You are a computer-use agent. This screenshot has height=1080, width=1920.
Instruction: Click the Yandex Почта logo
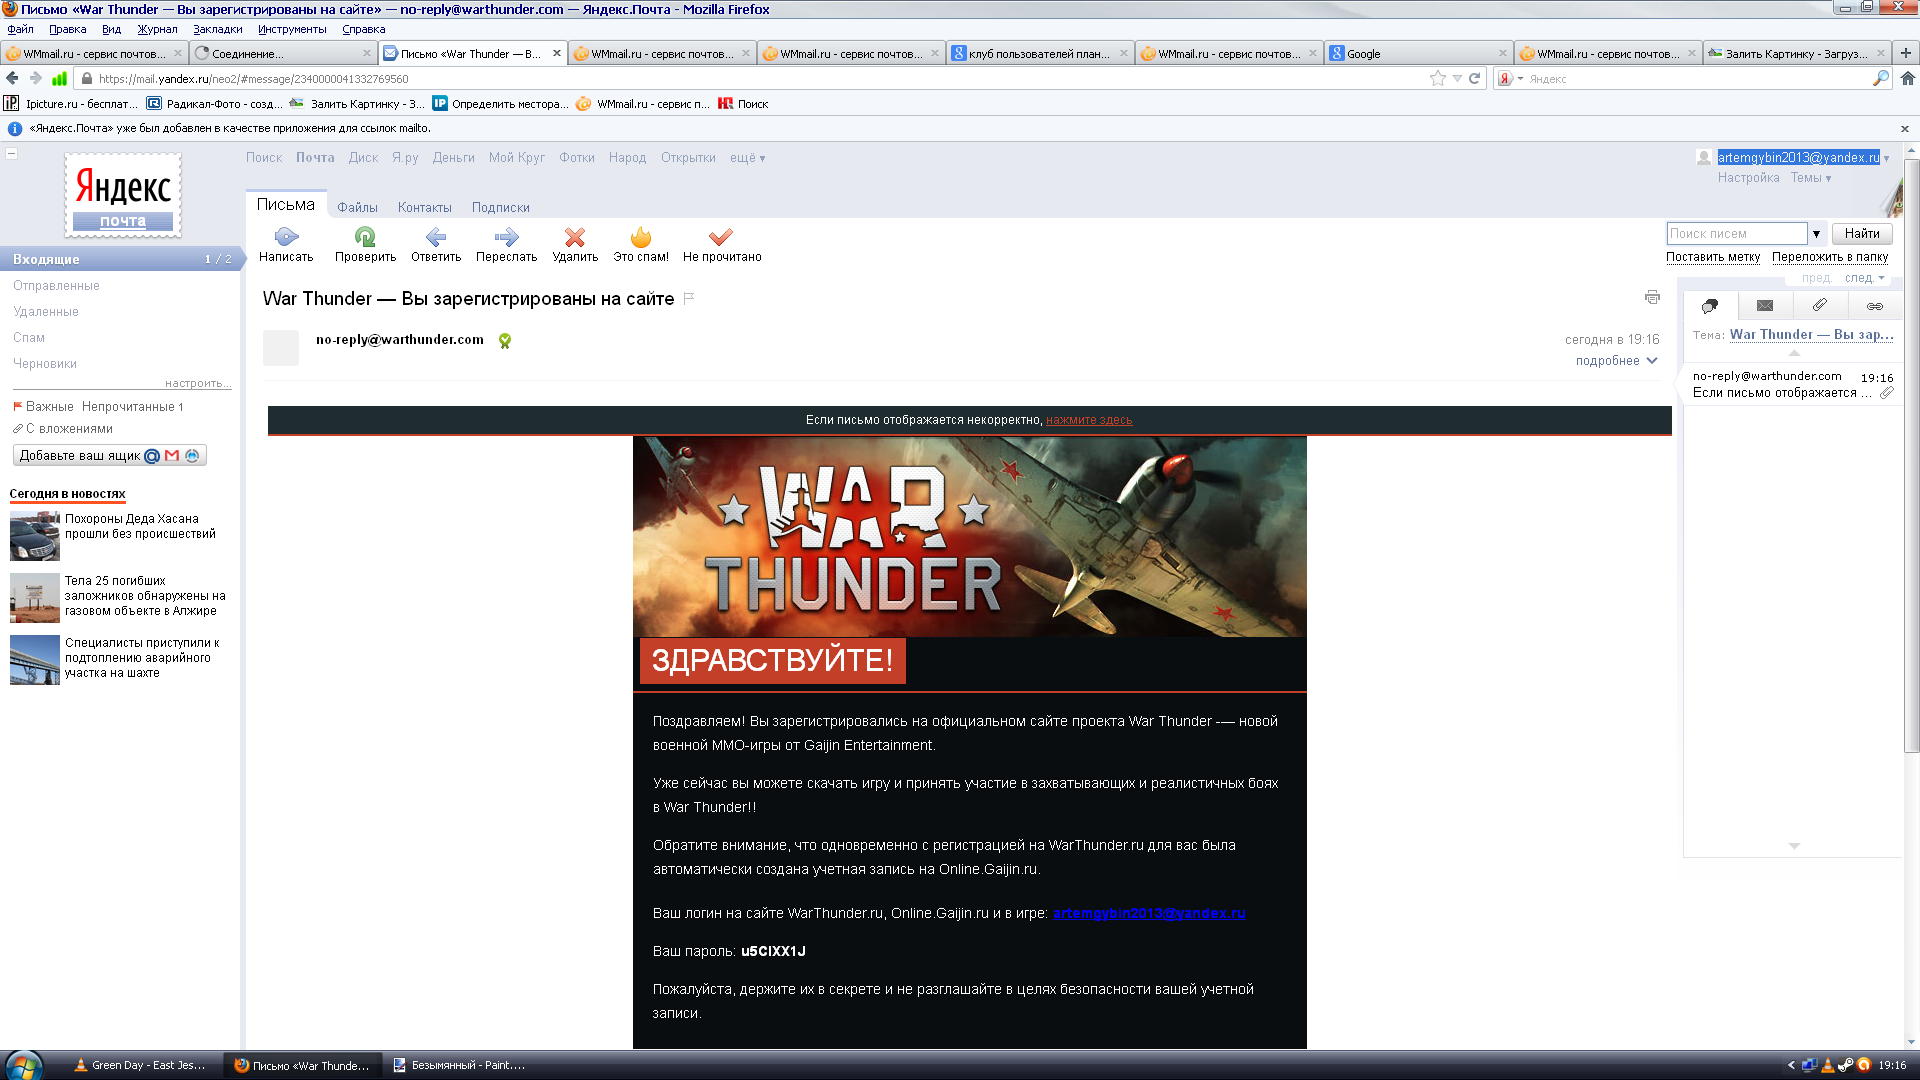pyautogui.click(x=123, y=195)
